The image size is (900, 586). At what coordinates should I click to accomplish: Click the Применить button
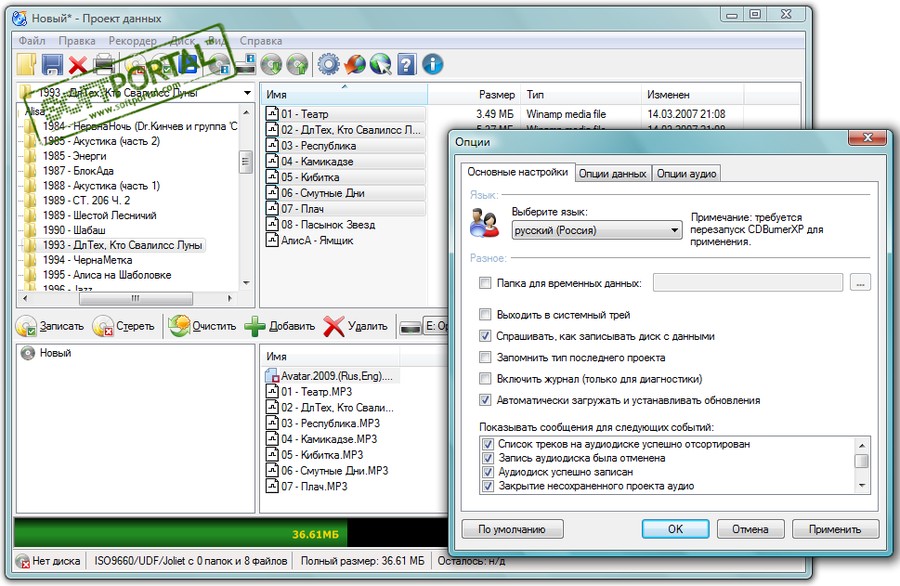pos(835,529)
